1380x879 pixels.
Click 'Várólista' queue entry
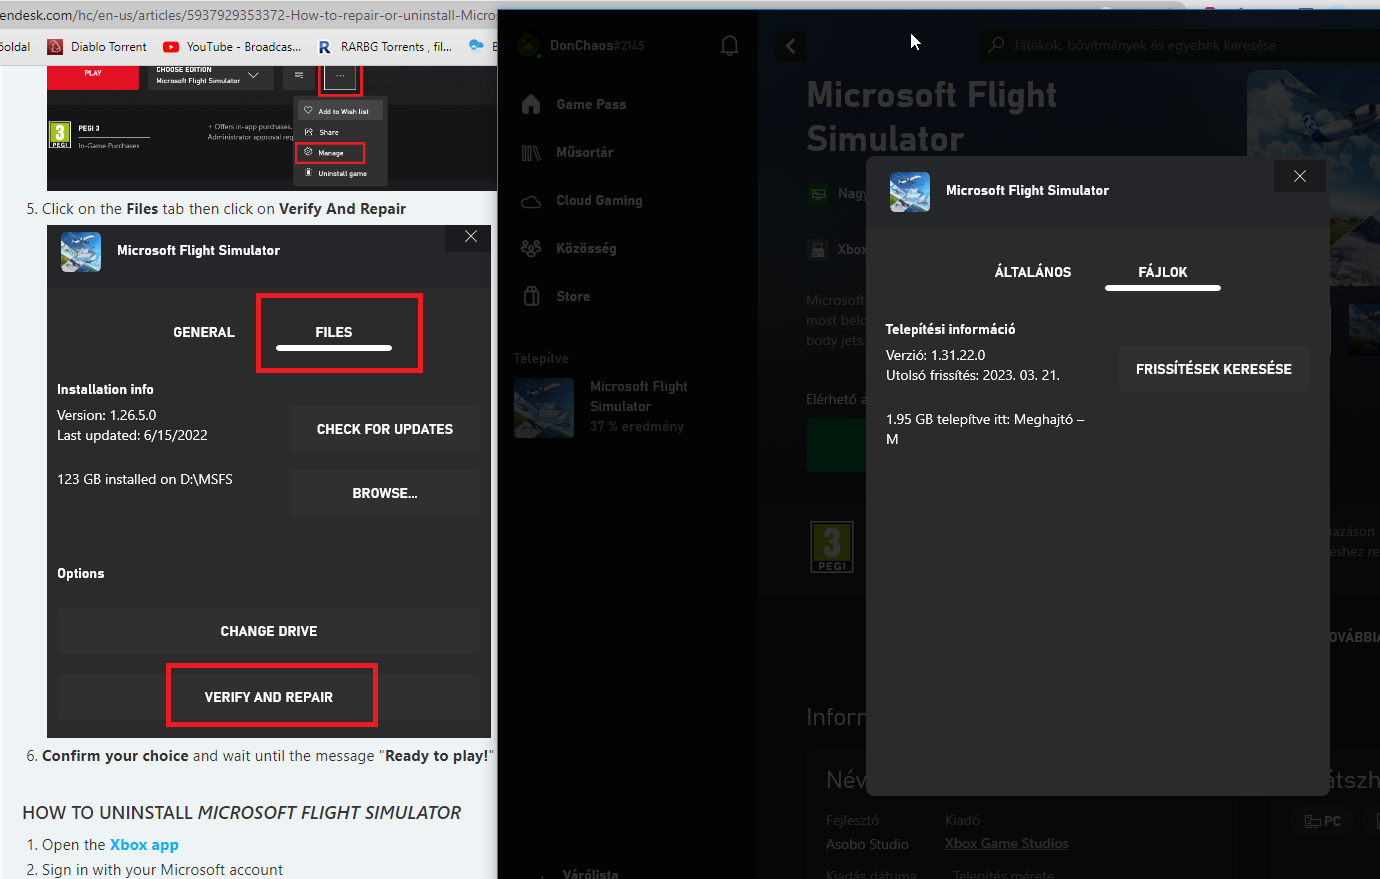[x=590, y=873]
